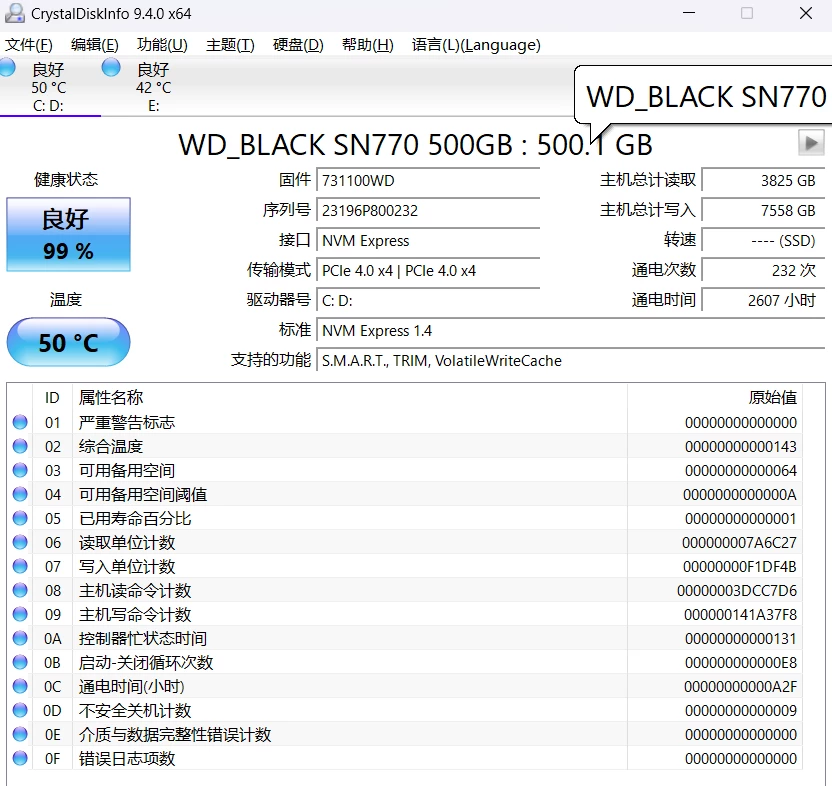The image size is (832, 786).
Task: Select attribute name 严重警告标志
Action: pos(127,422)
